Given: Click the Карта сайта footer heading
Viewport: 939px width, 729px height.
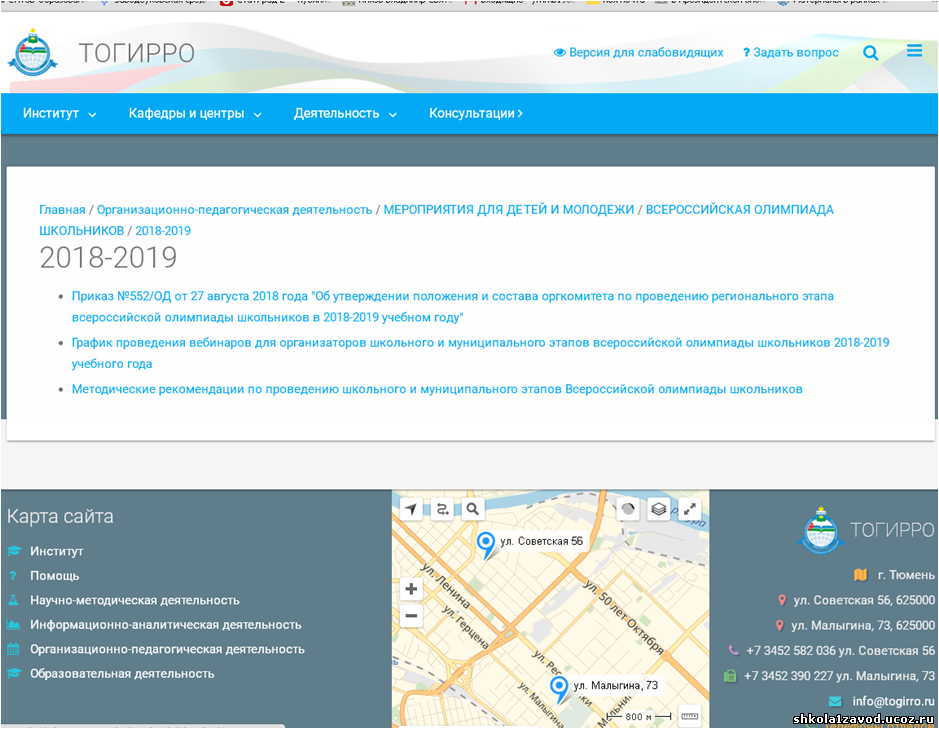Looking at the screenshot, I should [60, 516].
